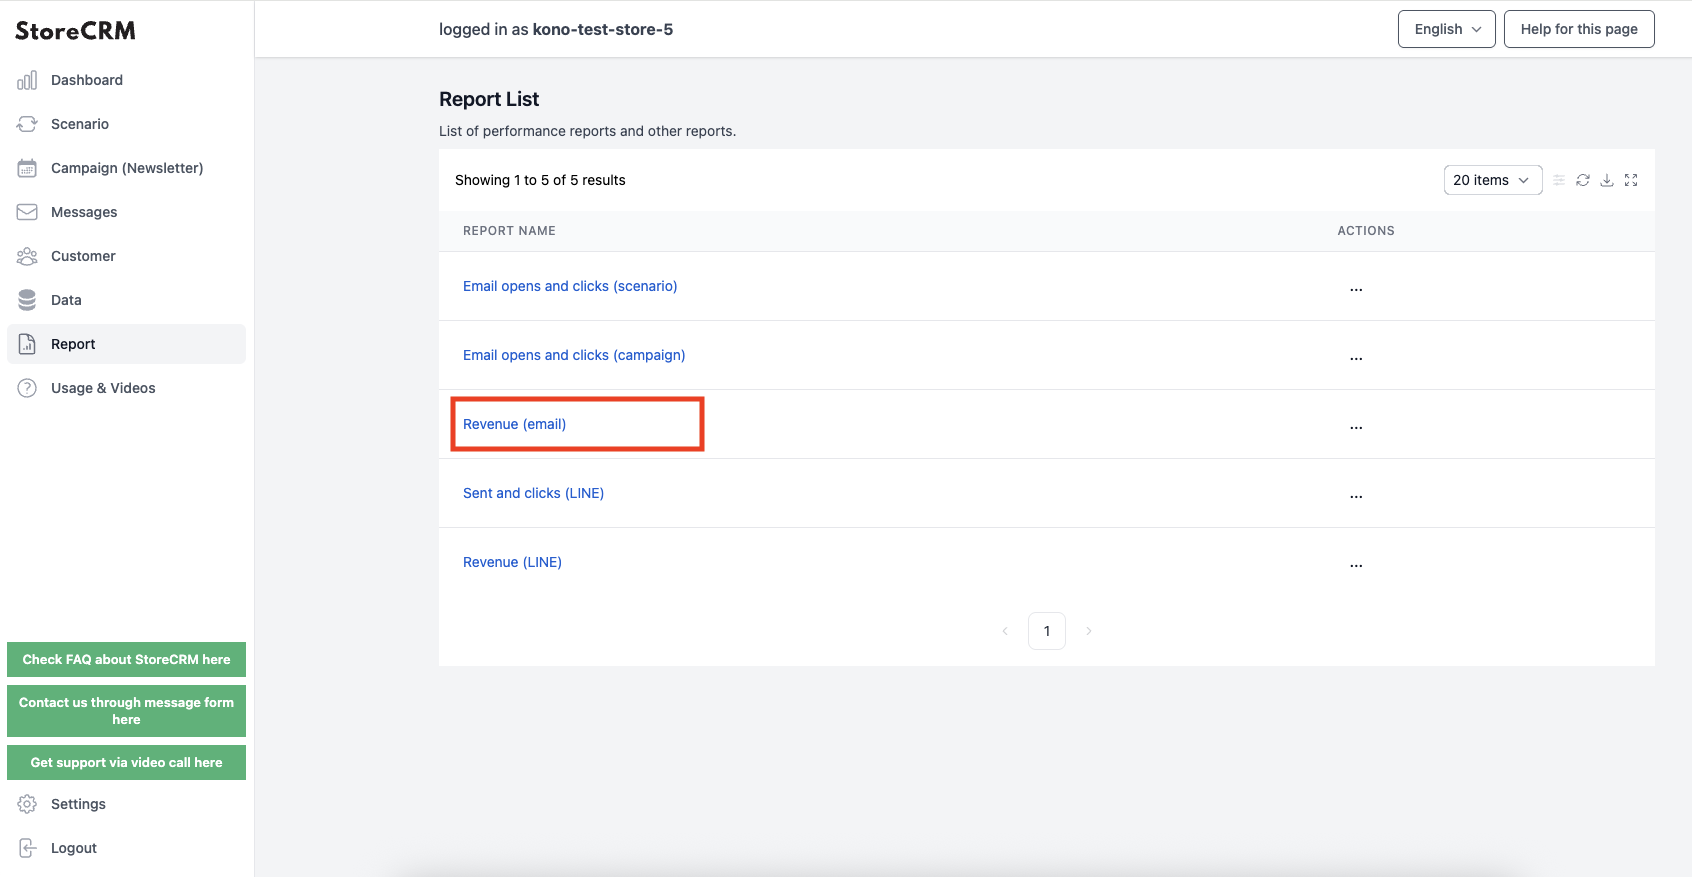1692x877 pixels.
Task: Go to Dashboard in the sidebar
Action: tap(126, 80)
